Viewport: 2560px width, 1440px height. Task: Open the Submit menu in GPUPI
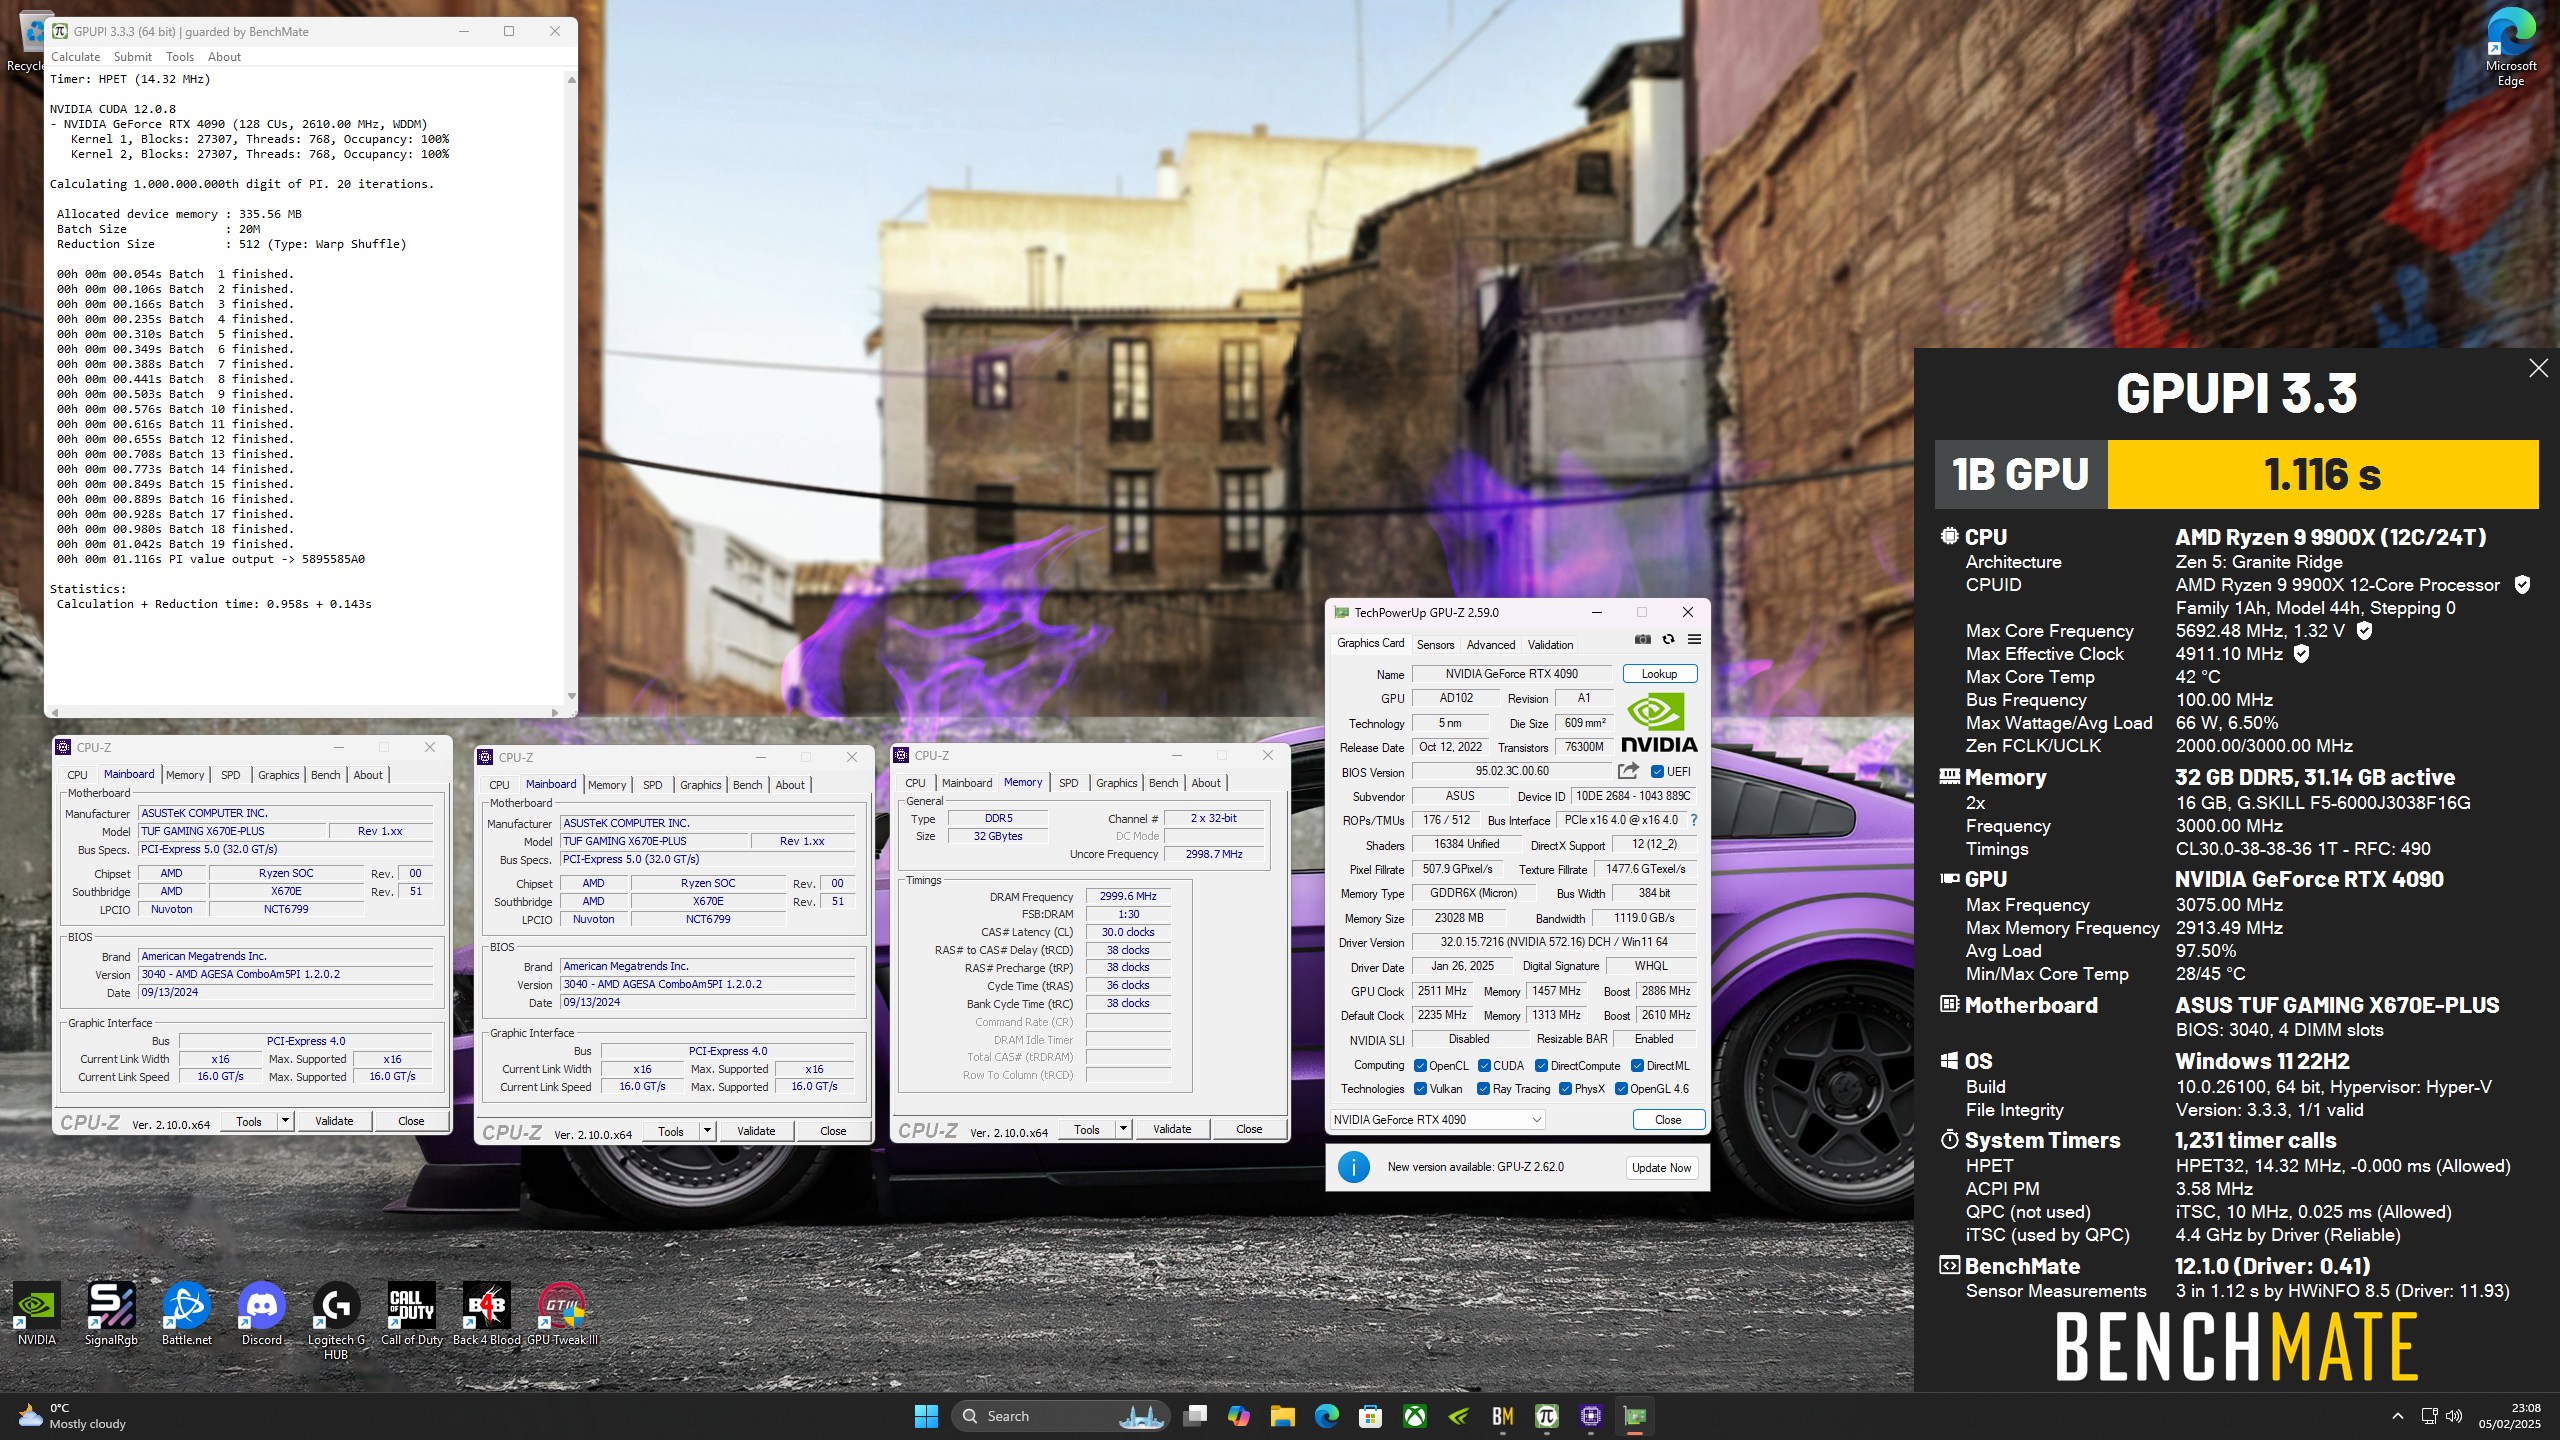click(133, 57)
